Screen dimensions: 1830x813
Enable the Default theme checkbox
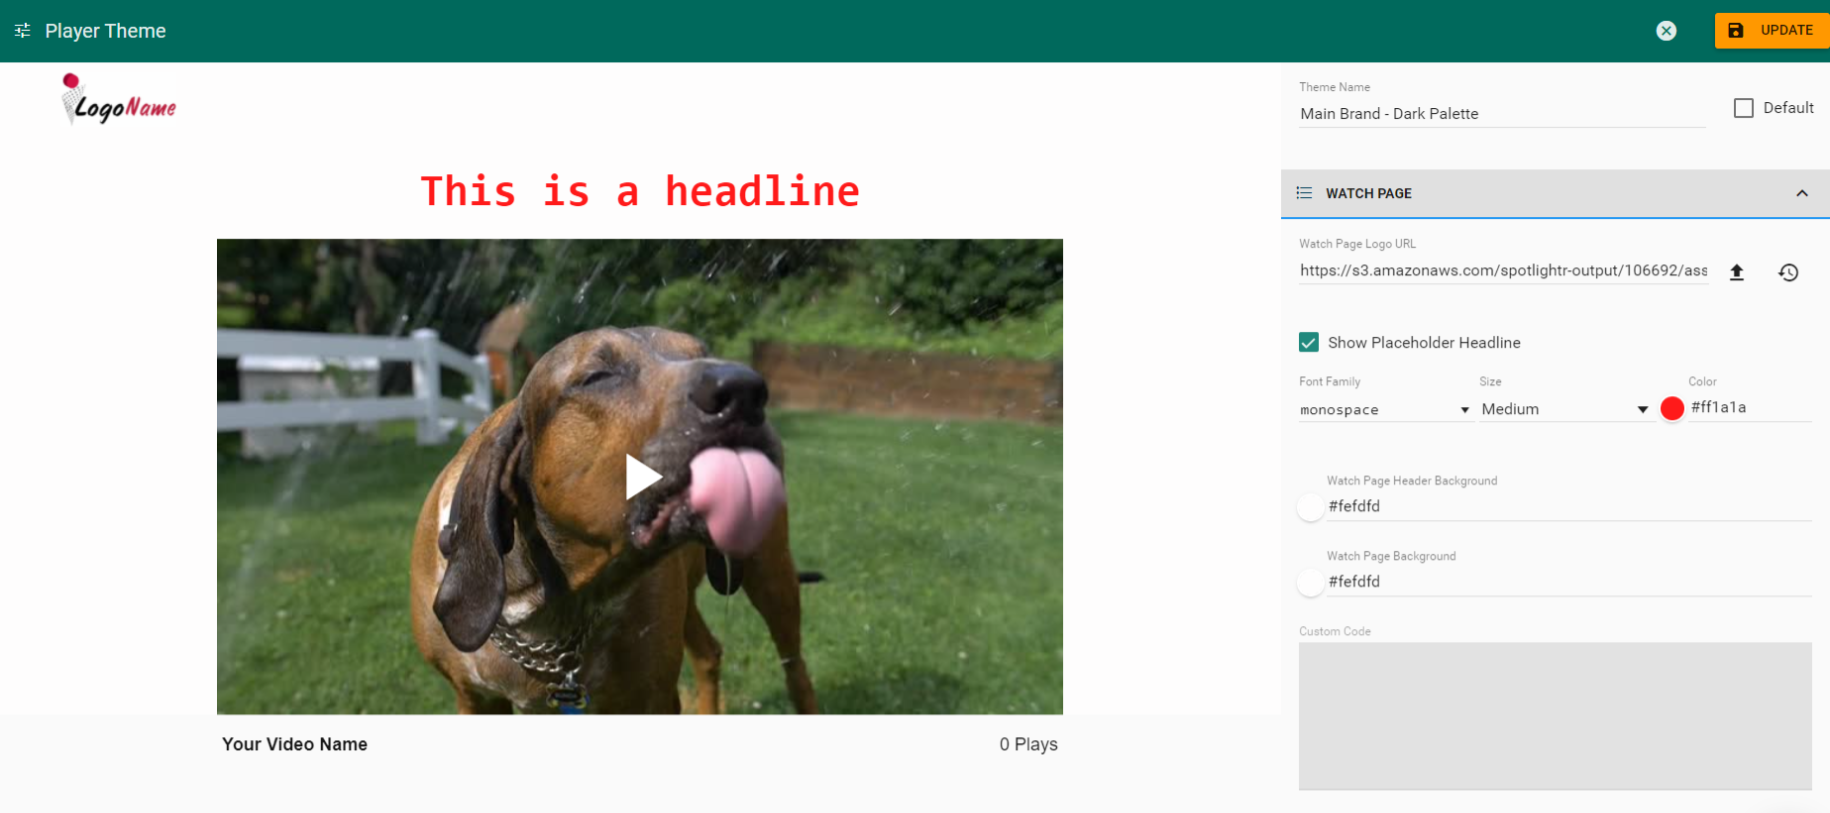(1743, 108)
